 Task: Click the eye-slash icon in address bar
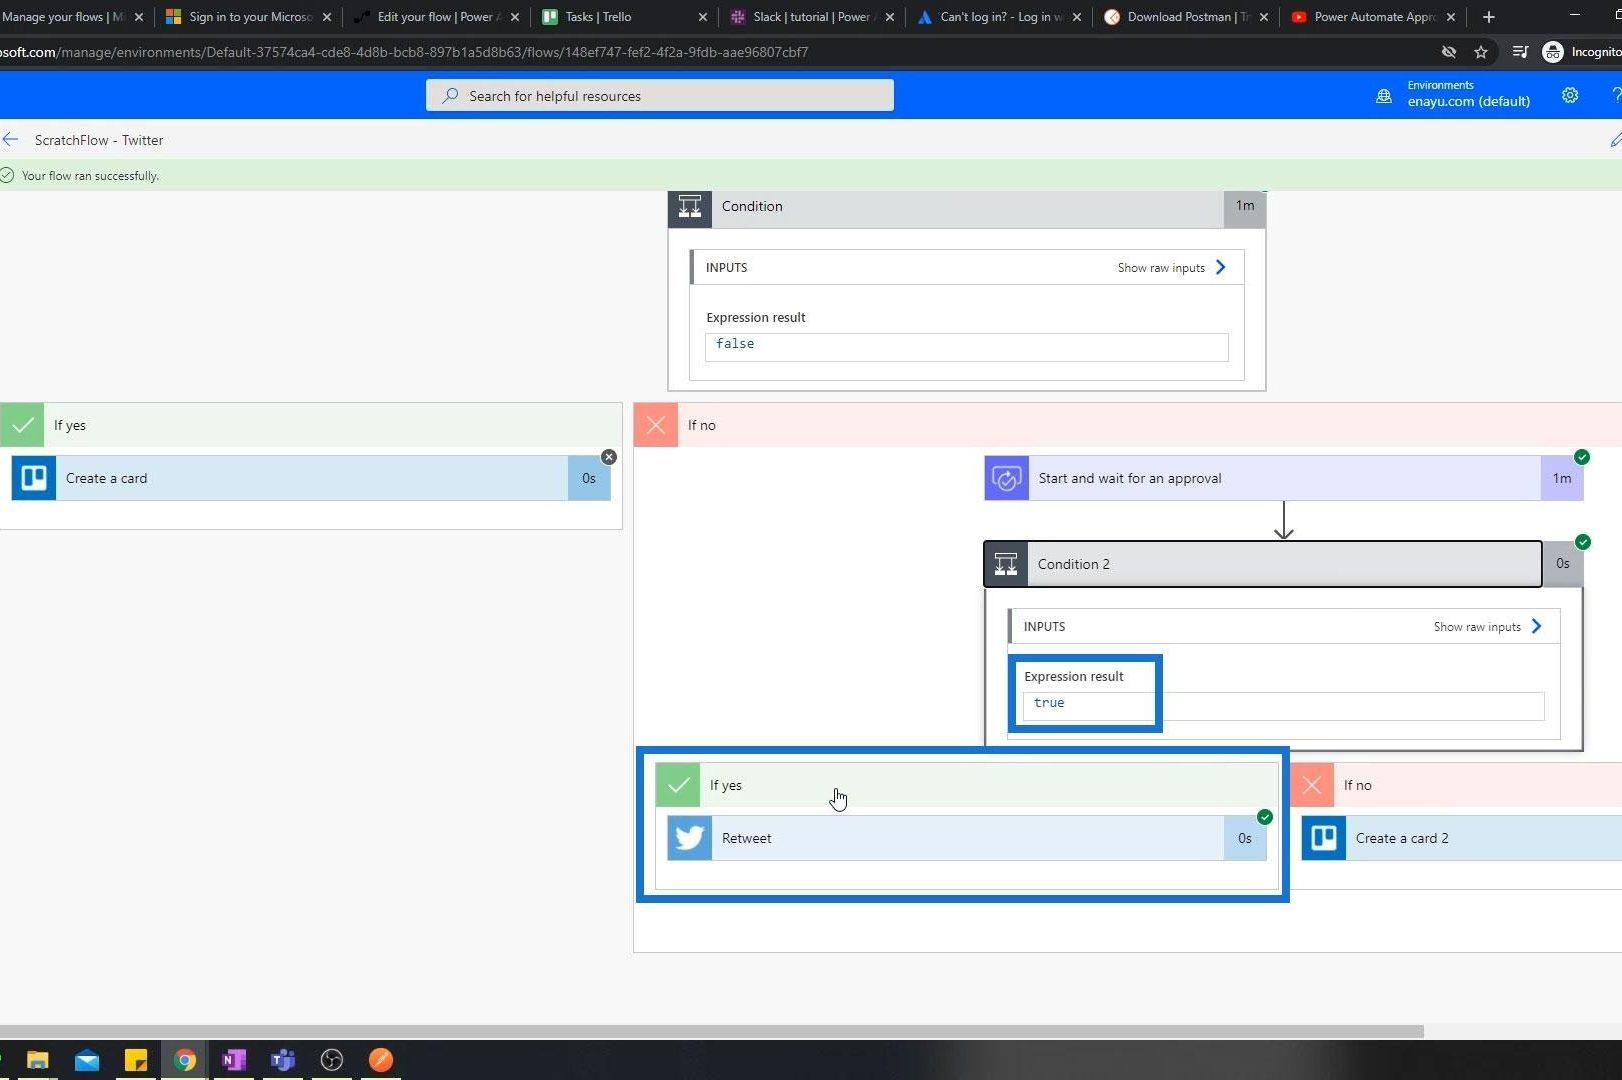pos(1448,52)
